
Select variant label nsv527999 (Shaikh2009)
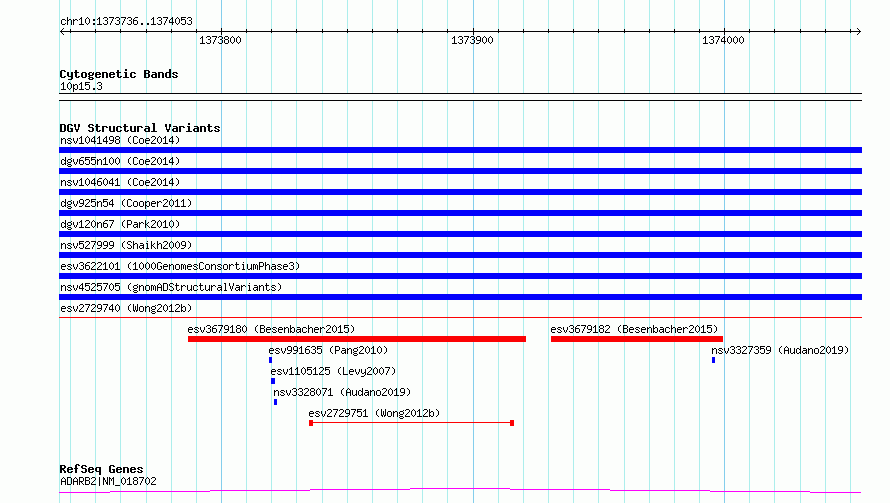(126, 245)
